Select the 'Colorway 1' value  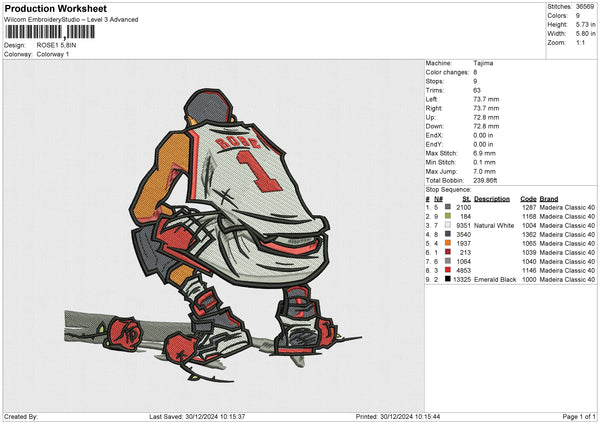[53, 54]
